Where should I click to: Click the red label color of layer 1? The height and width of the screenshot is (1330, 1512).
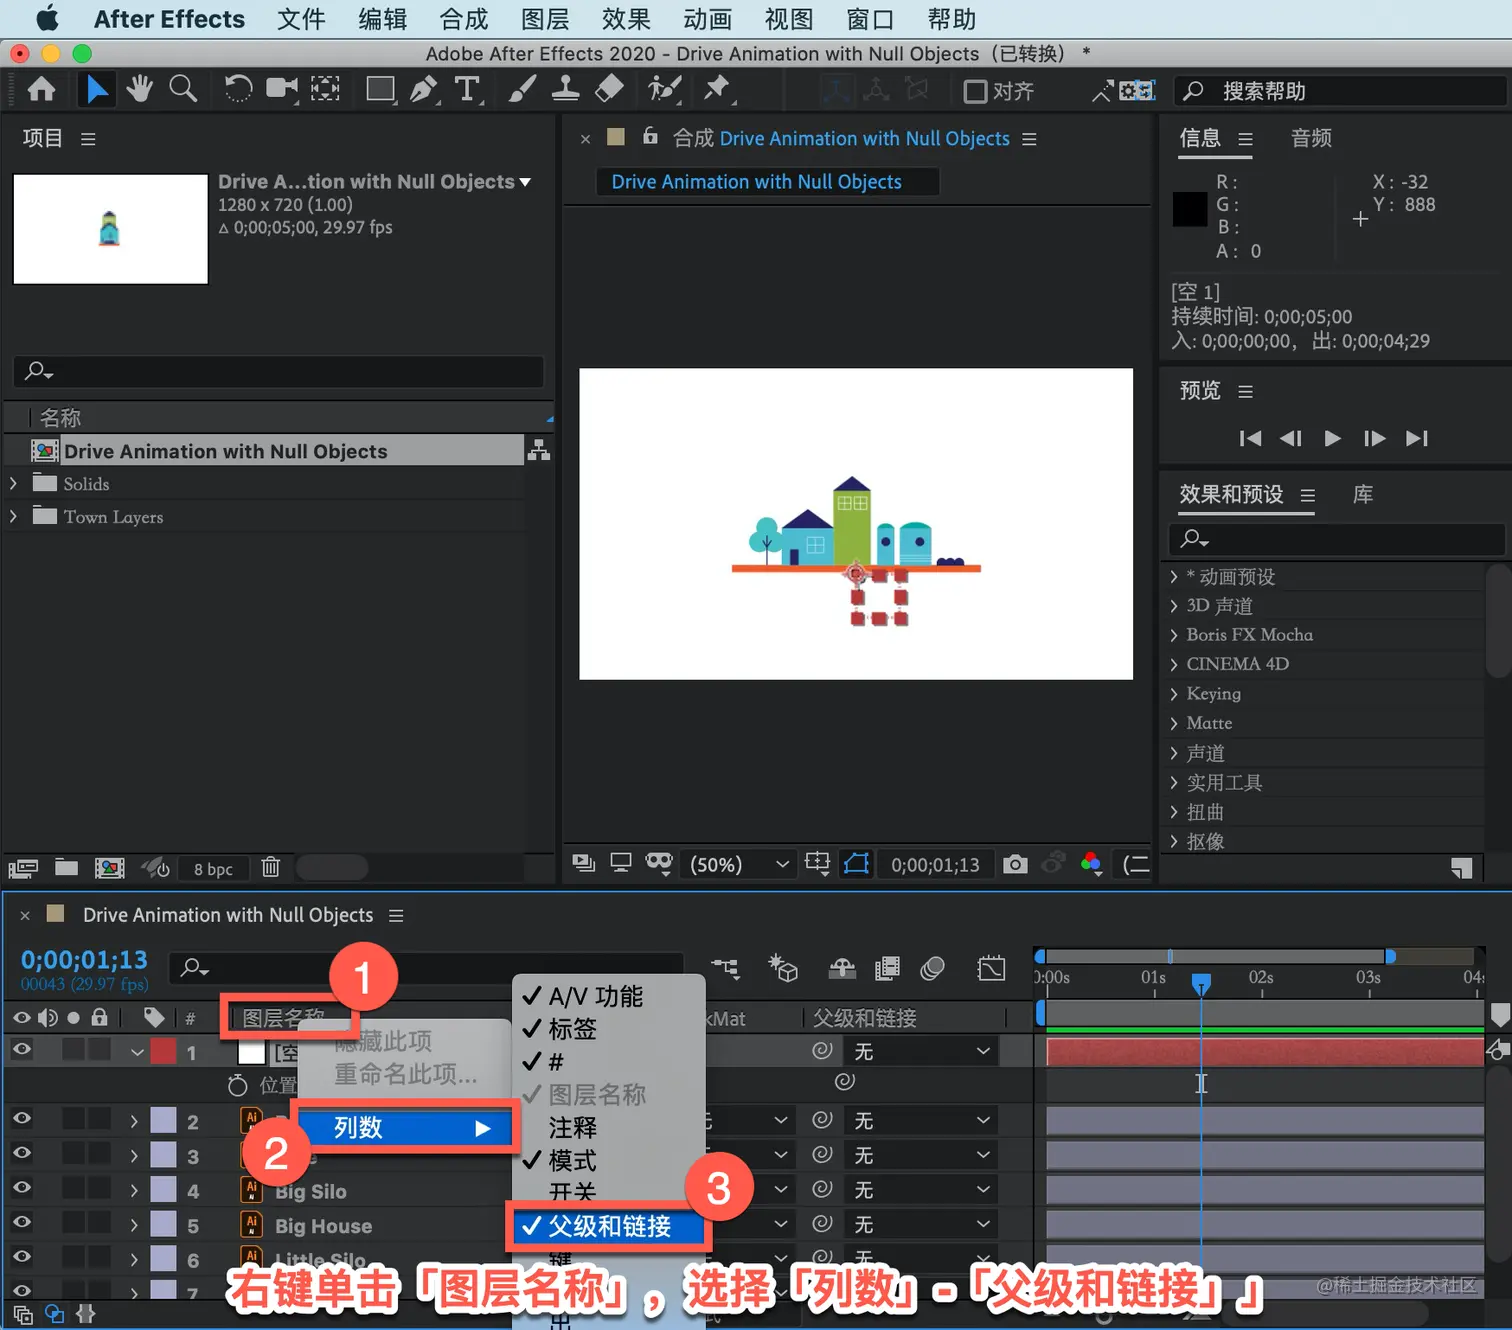click(x=163, y=1052)
